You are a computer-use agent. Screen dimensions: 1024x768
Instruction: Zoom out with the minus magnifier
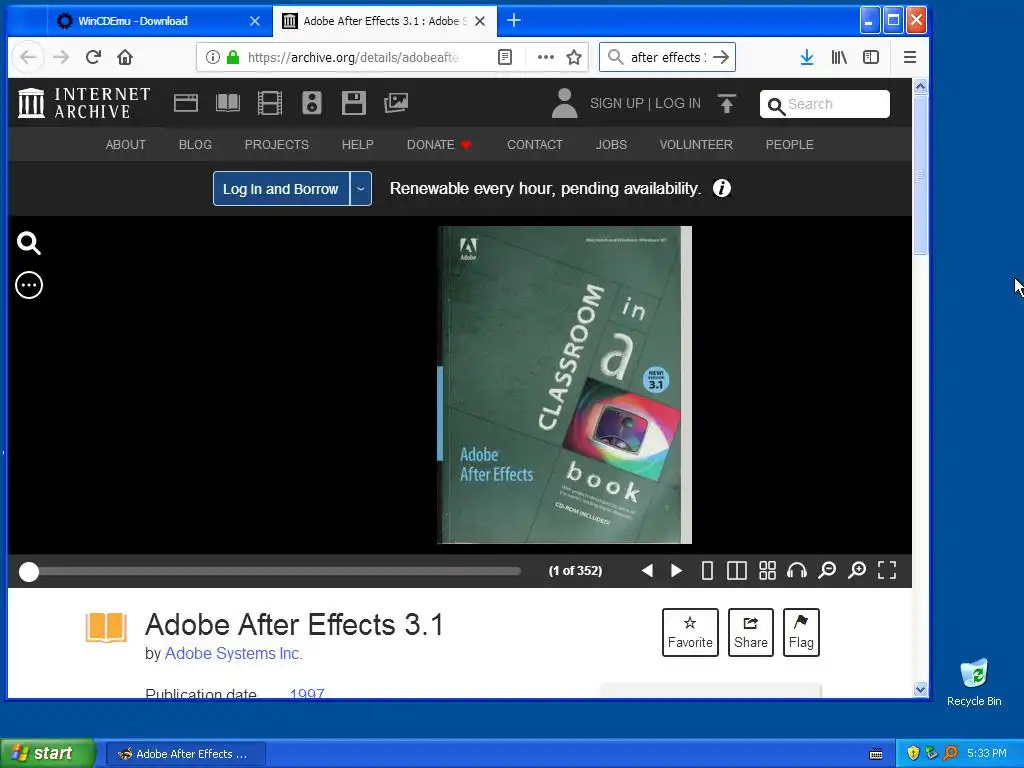(827, 571)
